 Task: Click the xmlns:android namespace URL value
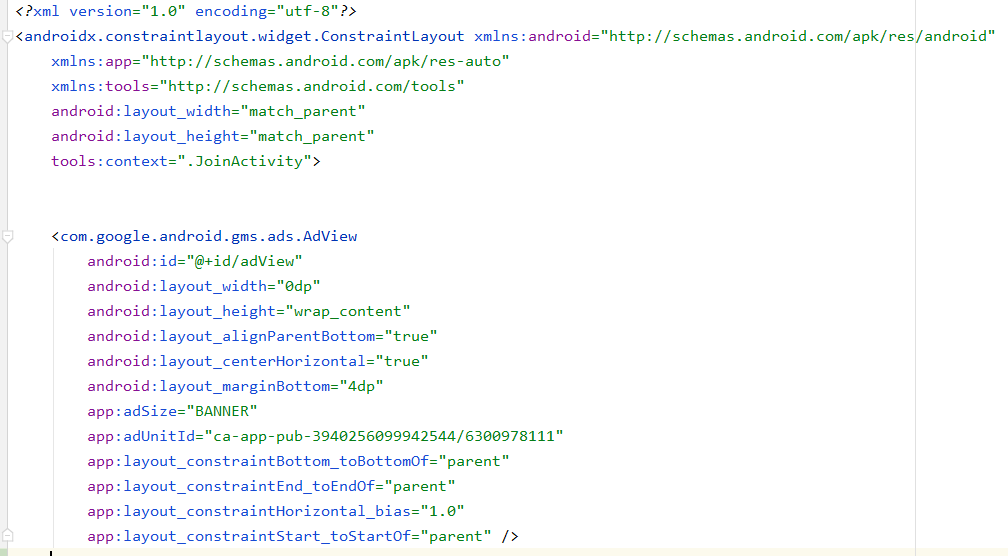pyautogui.click(x=797, y=37)
